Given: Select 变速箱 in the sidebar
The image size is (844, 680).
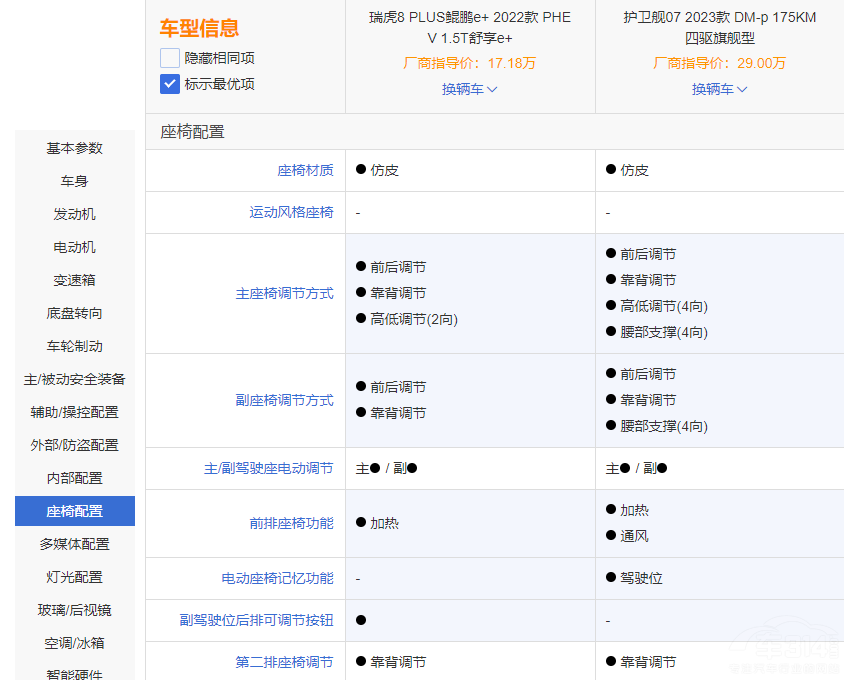Looking at the screenshot, I should click(73, 280).
